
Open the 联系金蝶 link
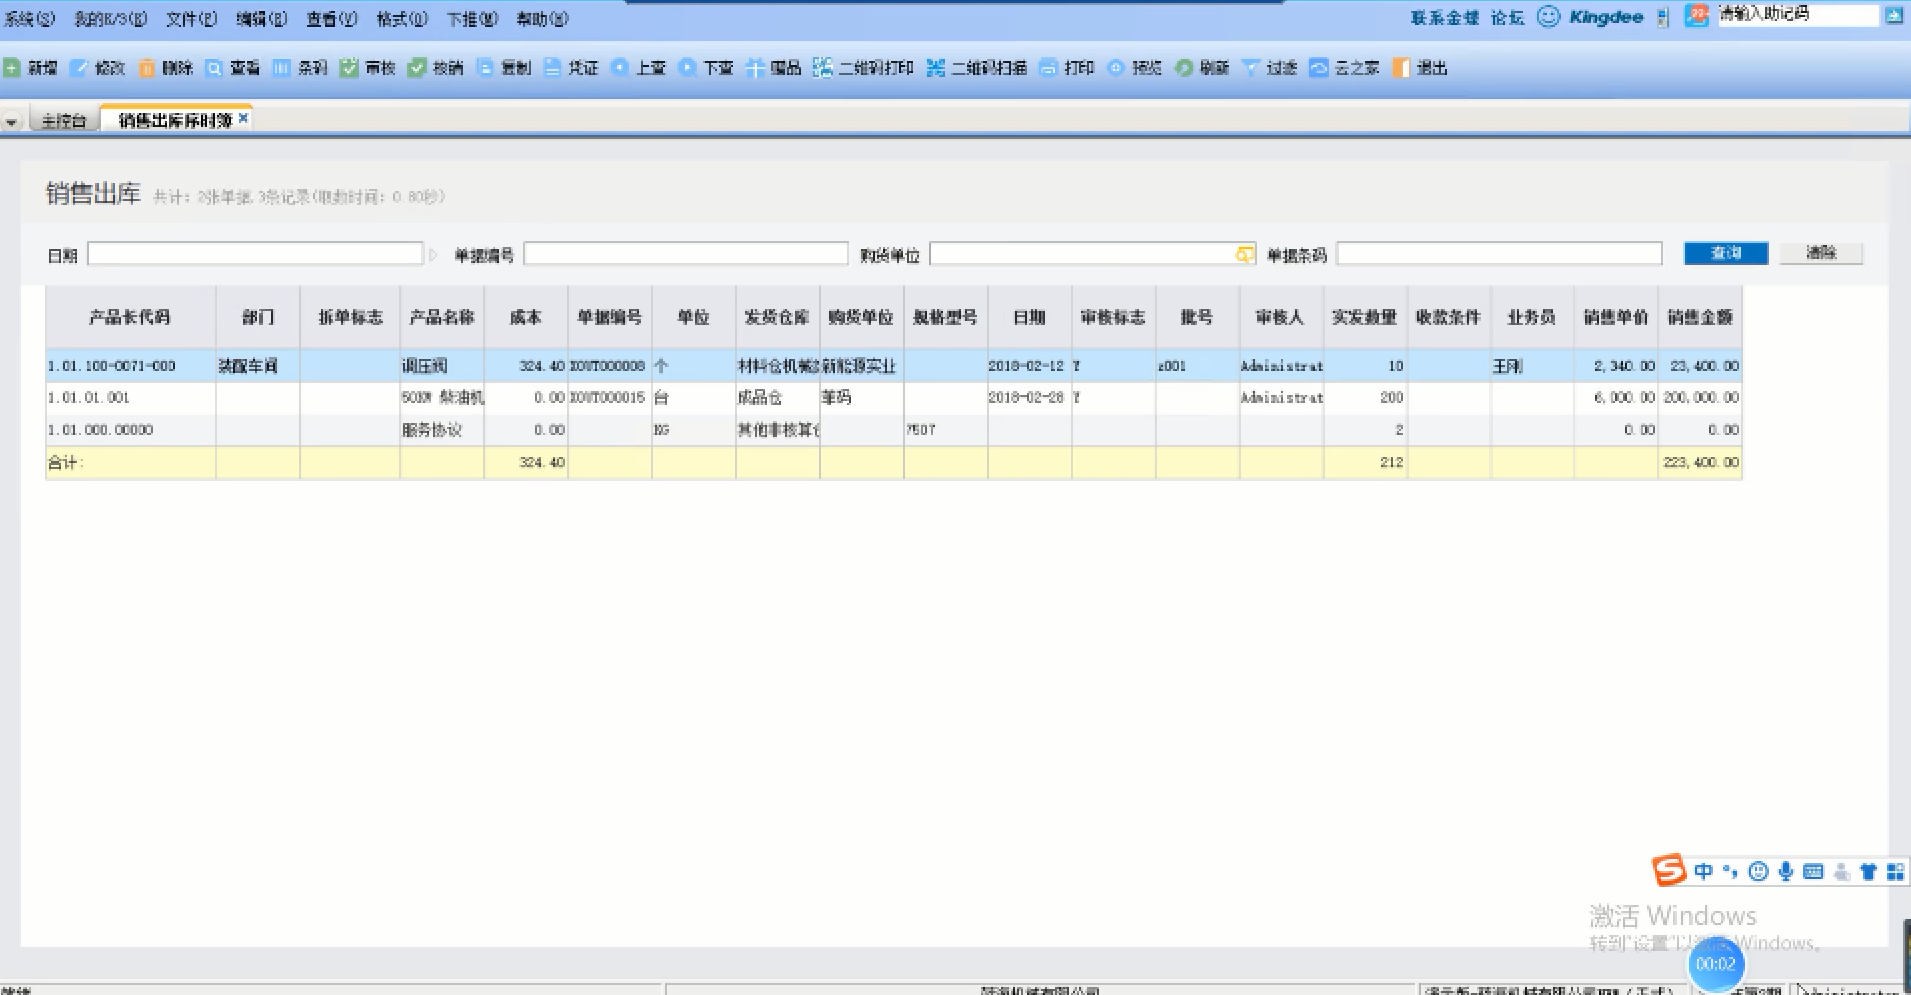pos(1444,18)
